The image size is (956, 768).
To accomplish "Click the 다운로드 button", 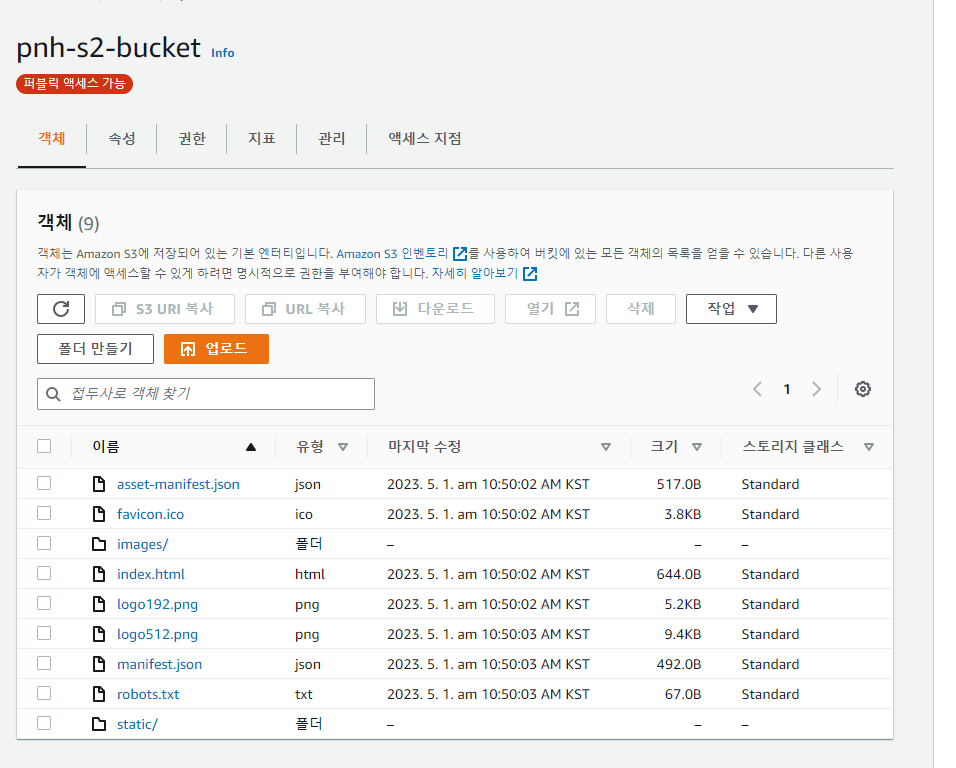I will tap(435, 309).
